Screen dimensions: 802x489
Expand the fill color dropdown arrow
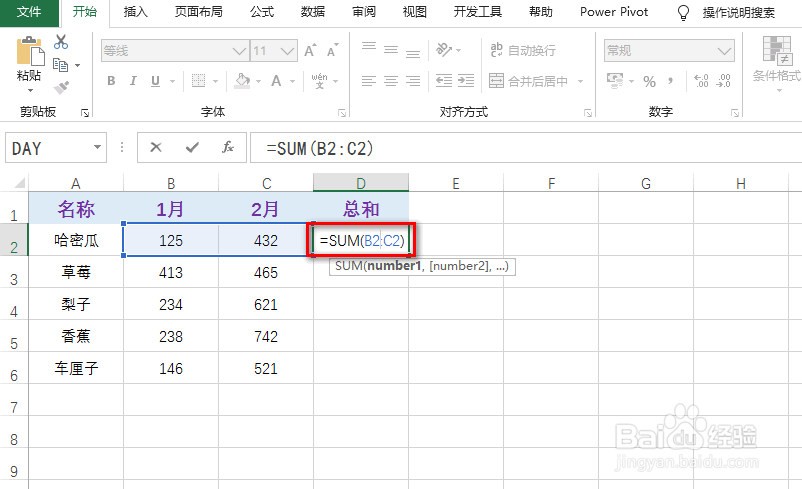click(258, 81)
